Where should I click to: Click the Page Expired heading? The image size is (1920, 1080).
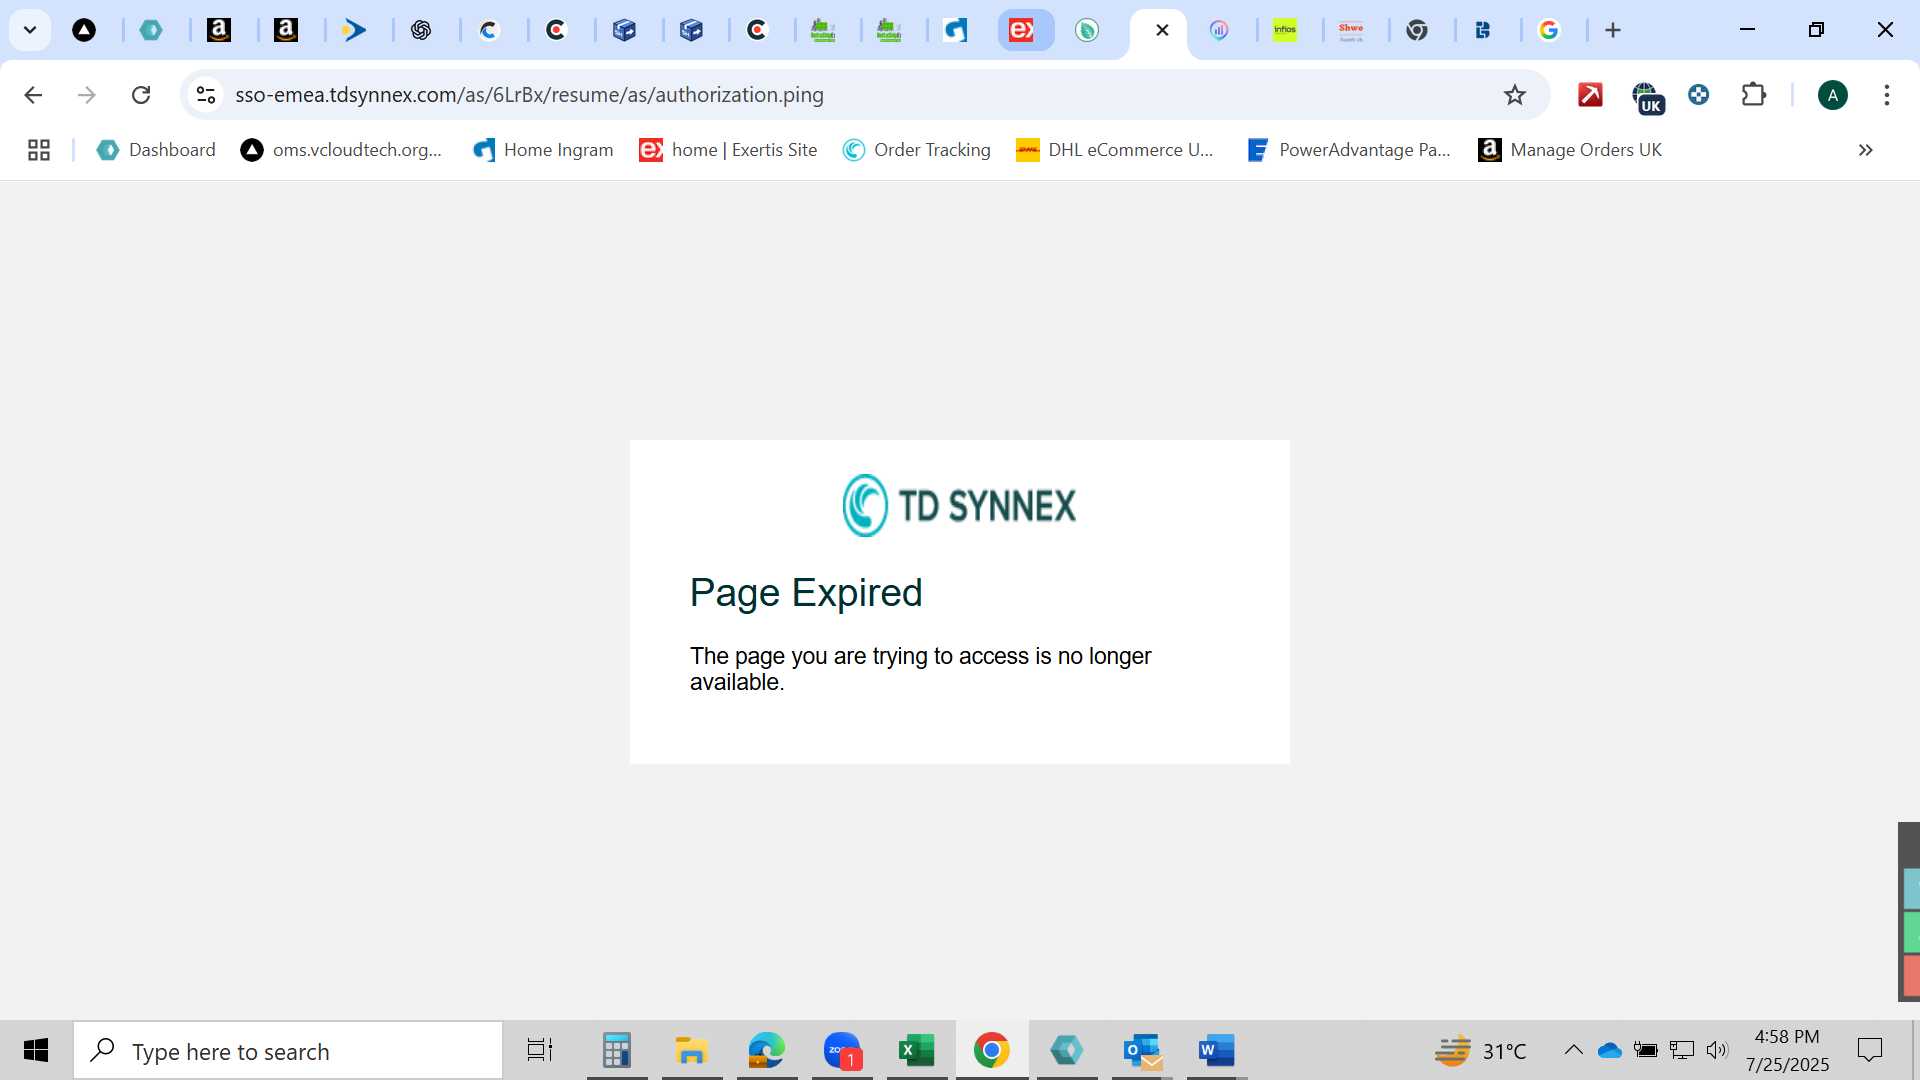806,592
